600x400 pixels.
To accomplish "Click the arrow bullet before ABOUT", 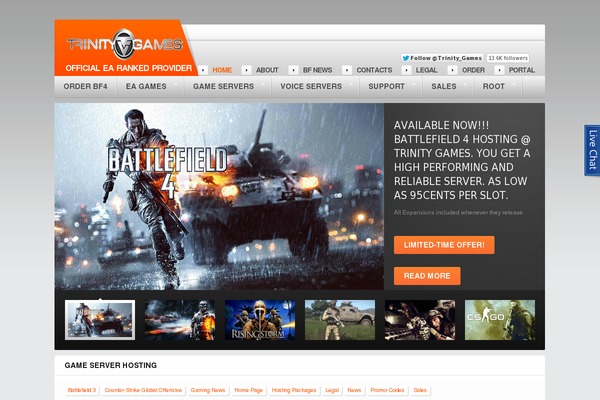I will point(247,70).
